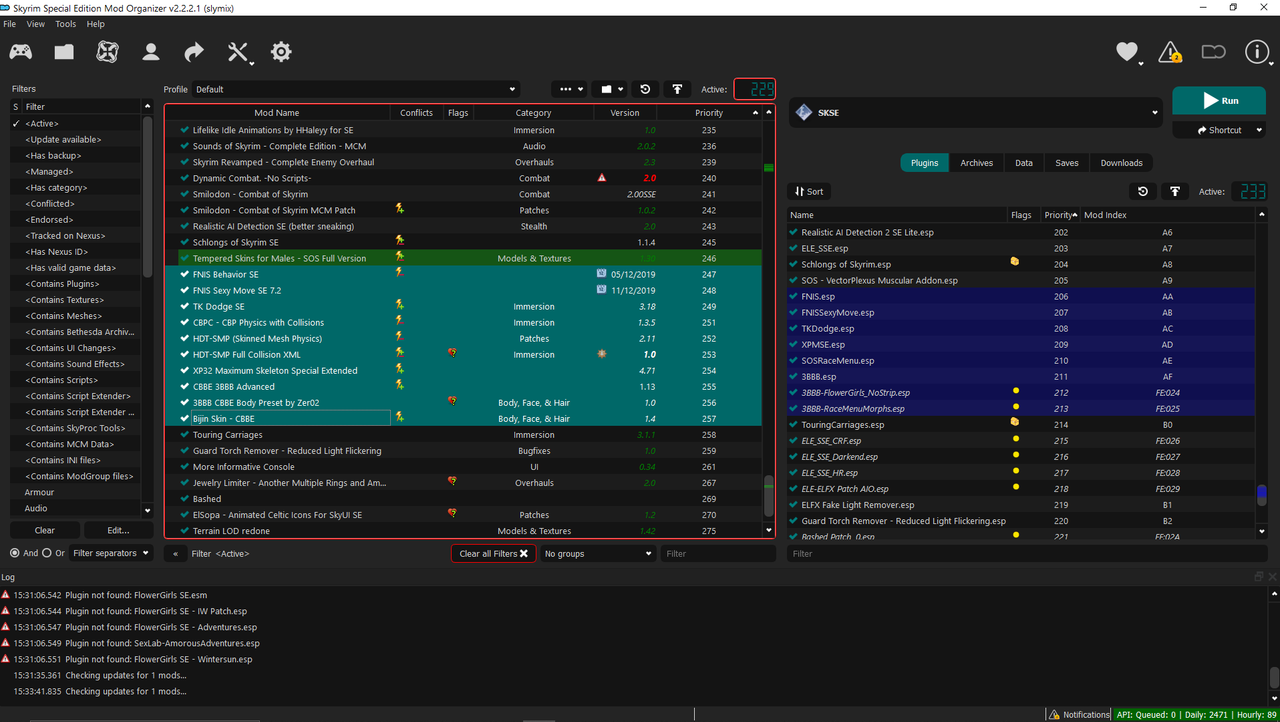Open the No groups dropdown
Screen dimensions: 1280x722
597,553
